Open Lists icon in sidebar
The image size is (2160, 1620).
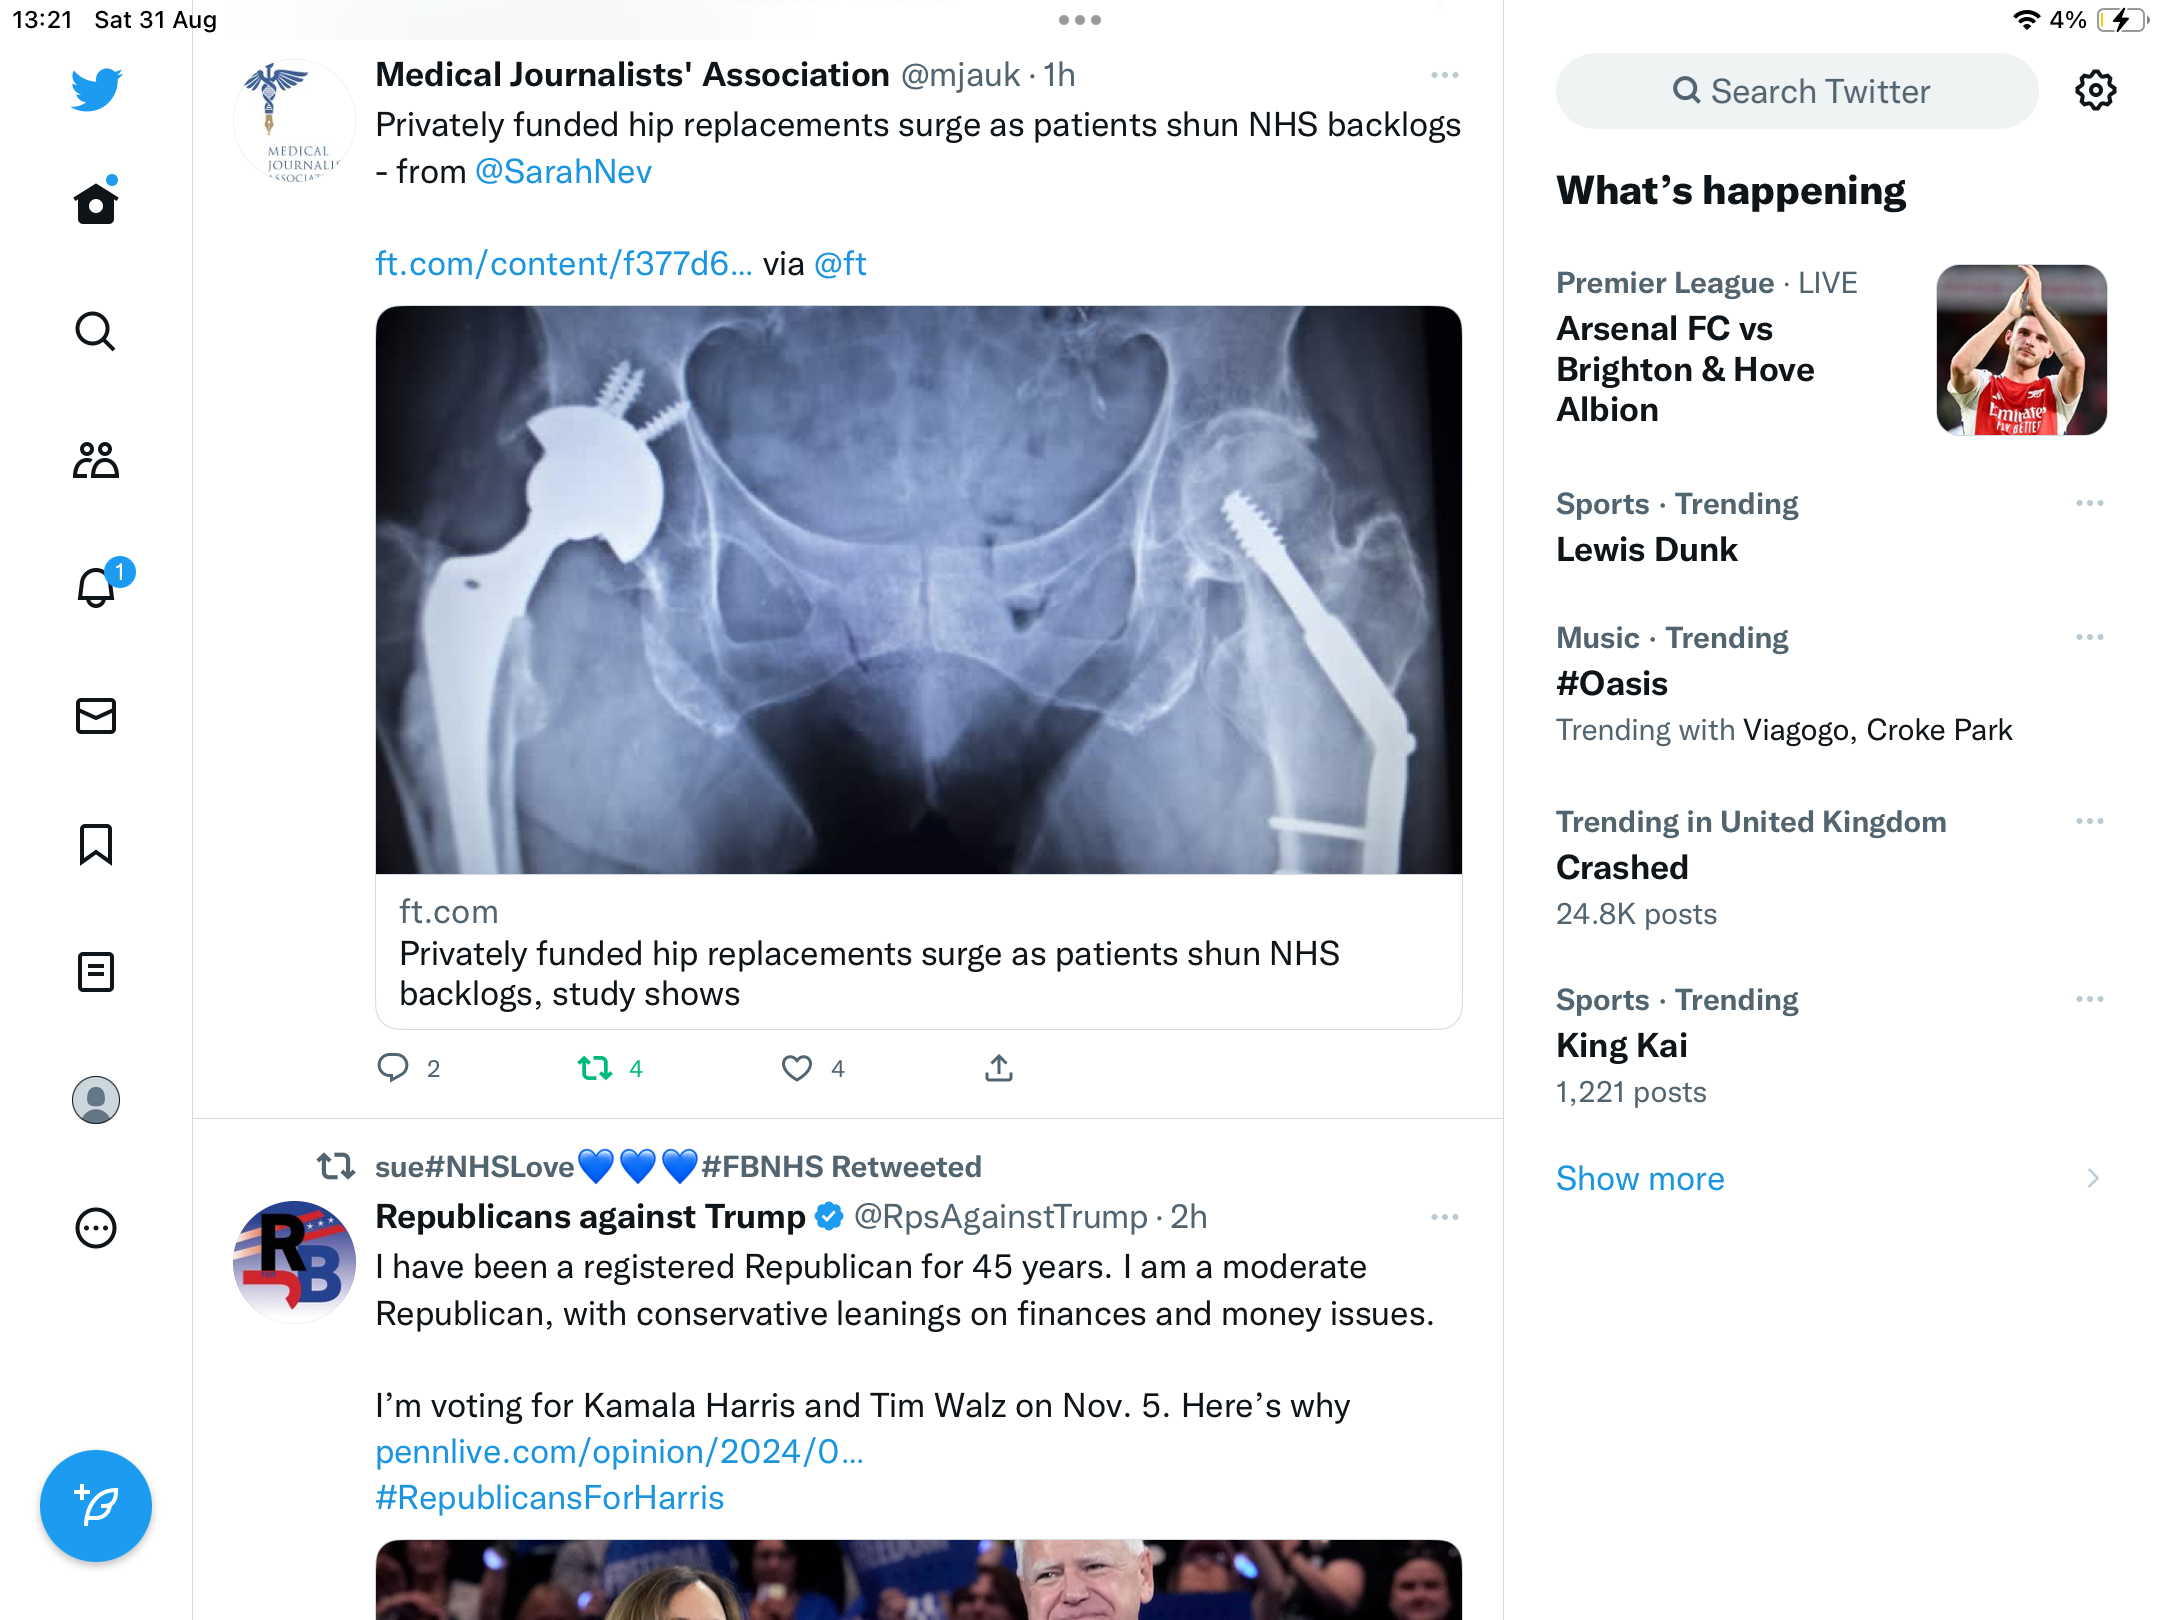point(96,972)
